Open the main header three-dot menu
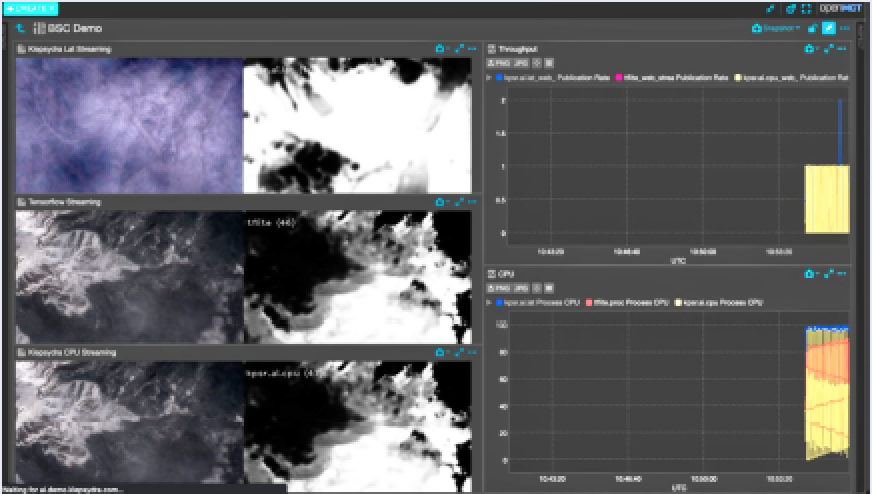The height and width of the screenshot is (494, 872). click(845, 28)
